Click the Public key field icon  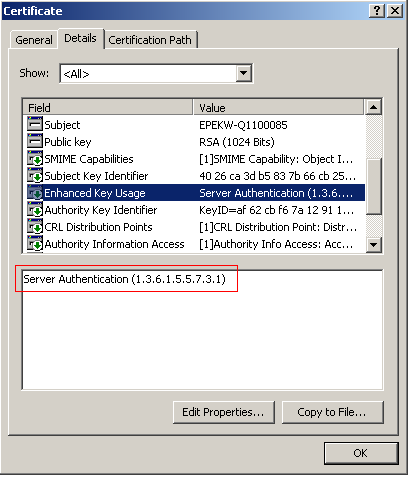pos(35,141)
